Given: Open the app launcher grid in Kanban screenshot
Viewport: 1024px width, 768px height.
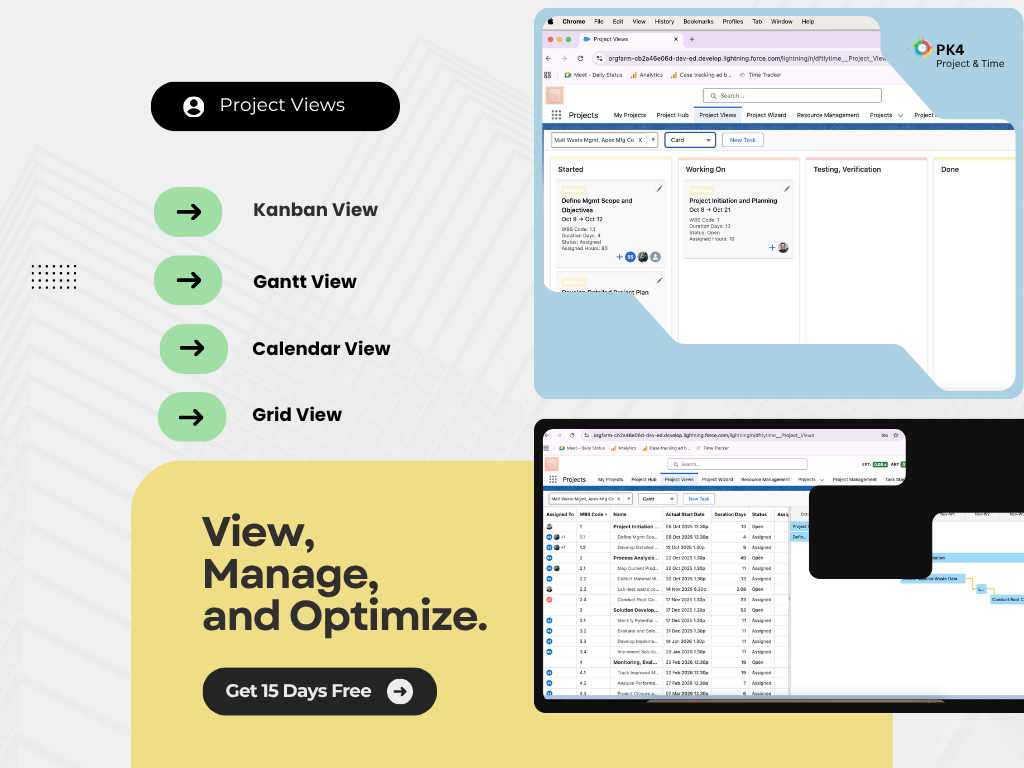Looking at the screenshot, I should tap(556, 115).
